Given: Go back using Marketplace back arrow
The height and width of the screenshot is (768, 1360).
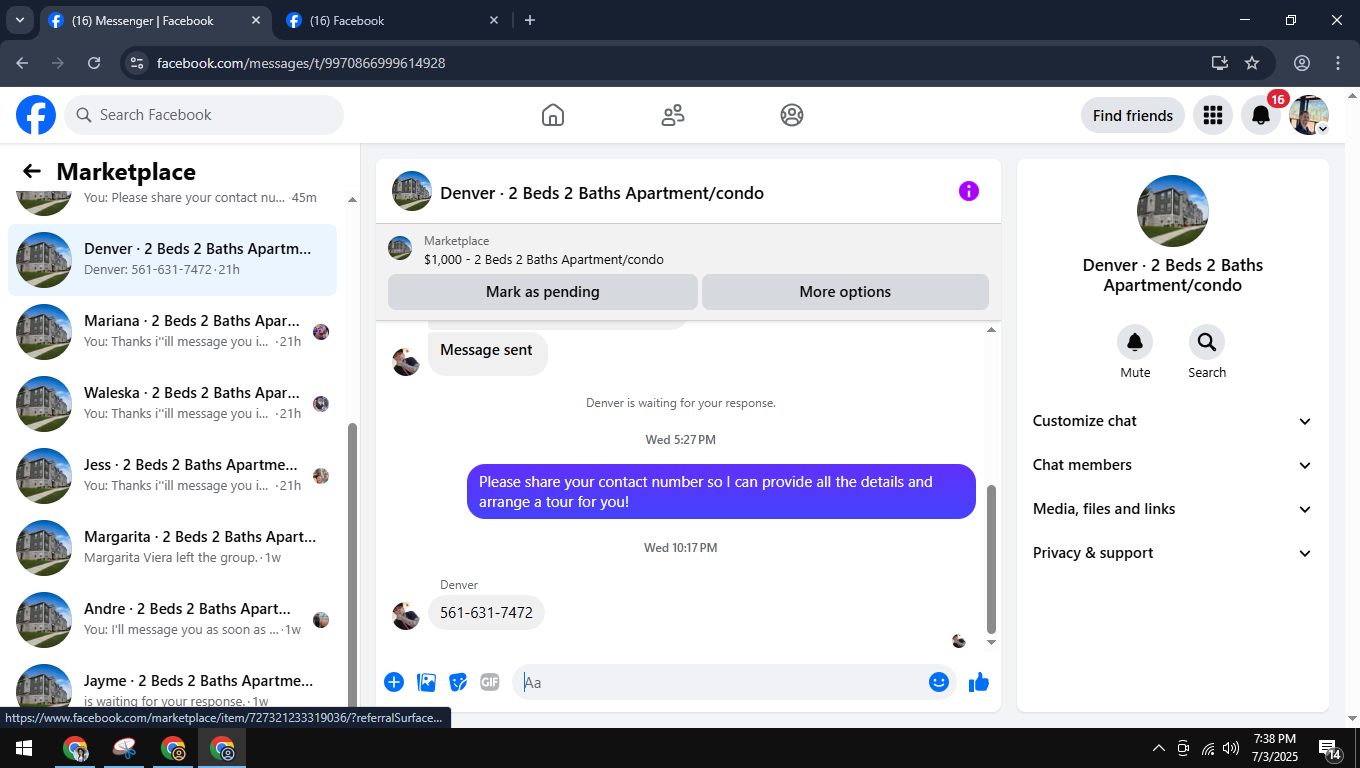Looking at the screenshot, I should click(32, 172).
